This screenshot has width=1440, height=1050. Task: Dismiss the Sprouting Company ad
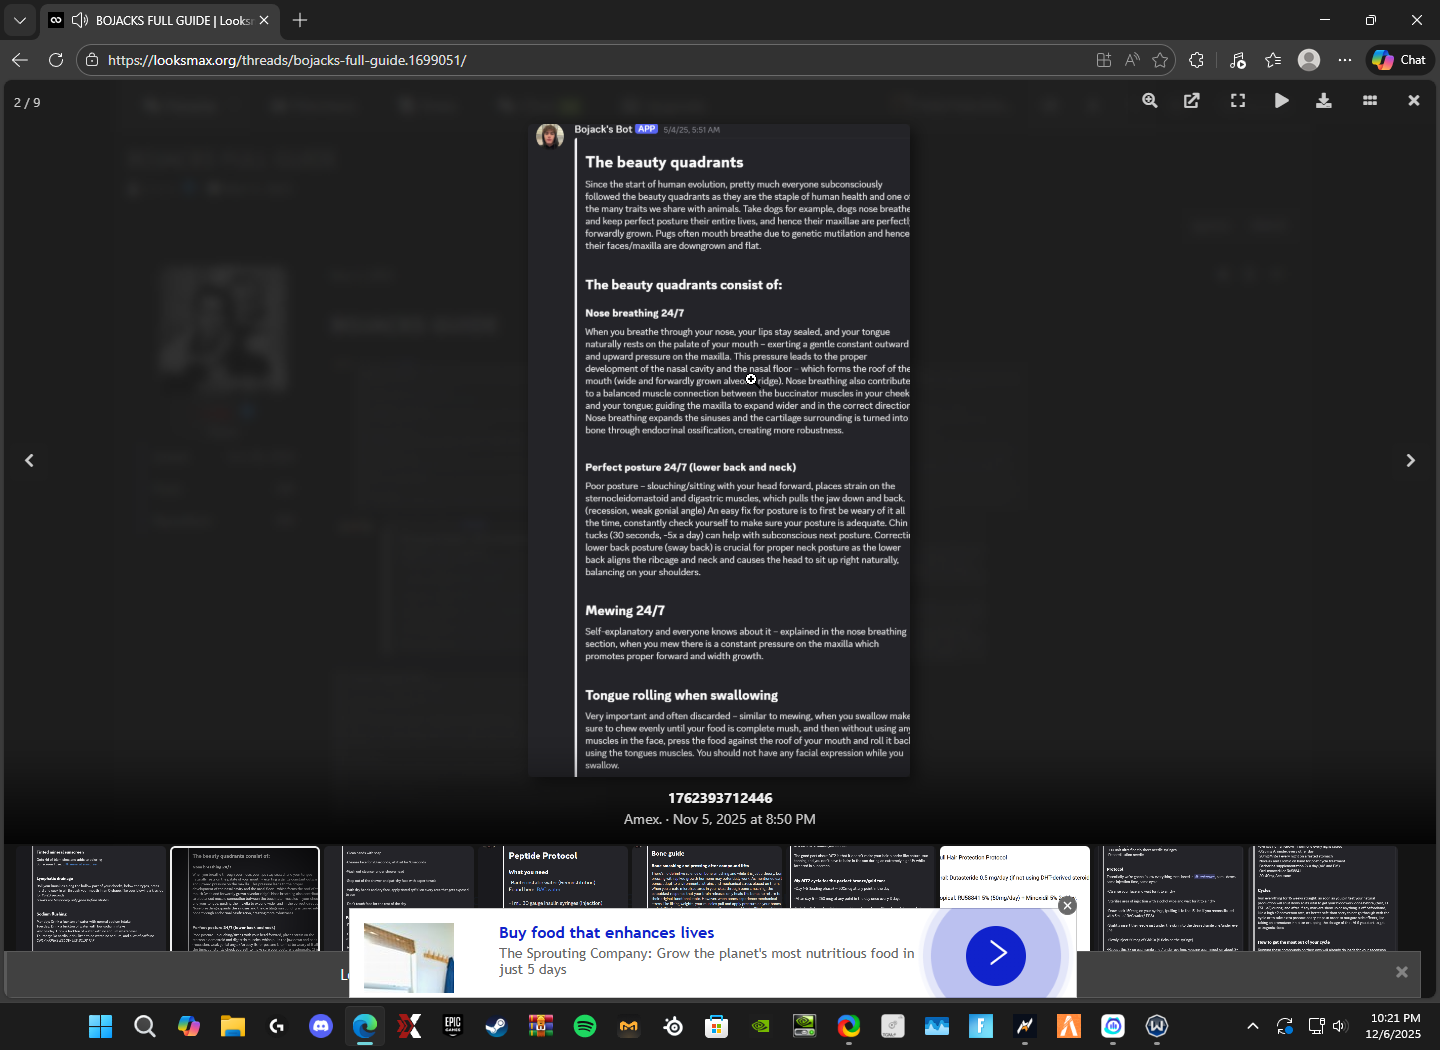[1067, 905]
